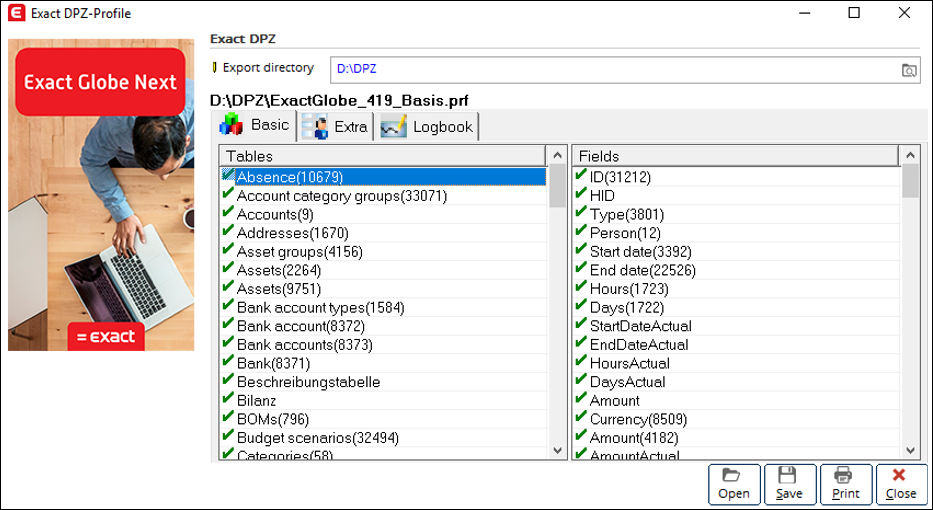Select the Hours(1723) field
The width and height of the screenshot is (933, 510).
737,289
